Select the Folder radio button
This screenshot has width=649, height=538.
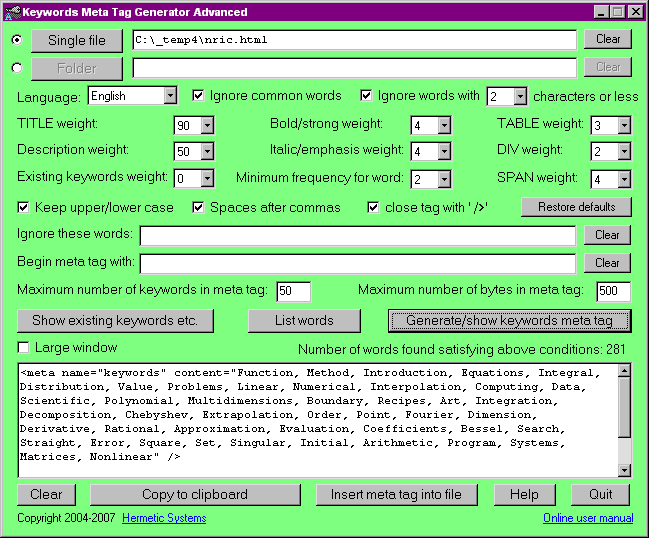pos(15,68)
